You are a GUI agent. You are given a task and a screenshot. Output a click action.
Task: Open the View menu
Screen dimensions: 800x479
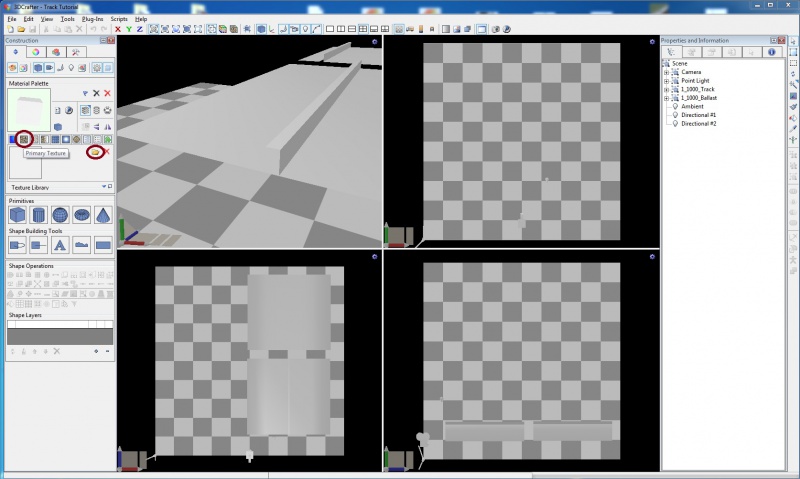point(46,19)
